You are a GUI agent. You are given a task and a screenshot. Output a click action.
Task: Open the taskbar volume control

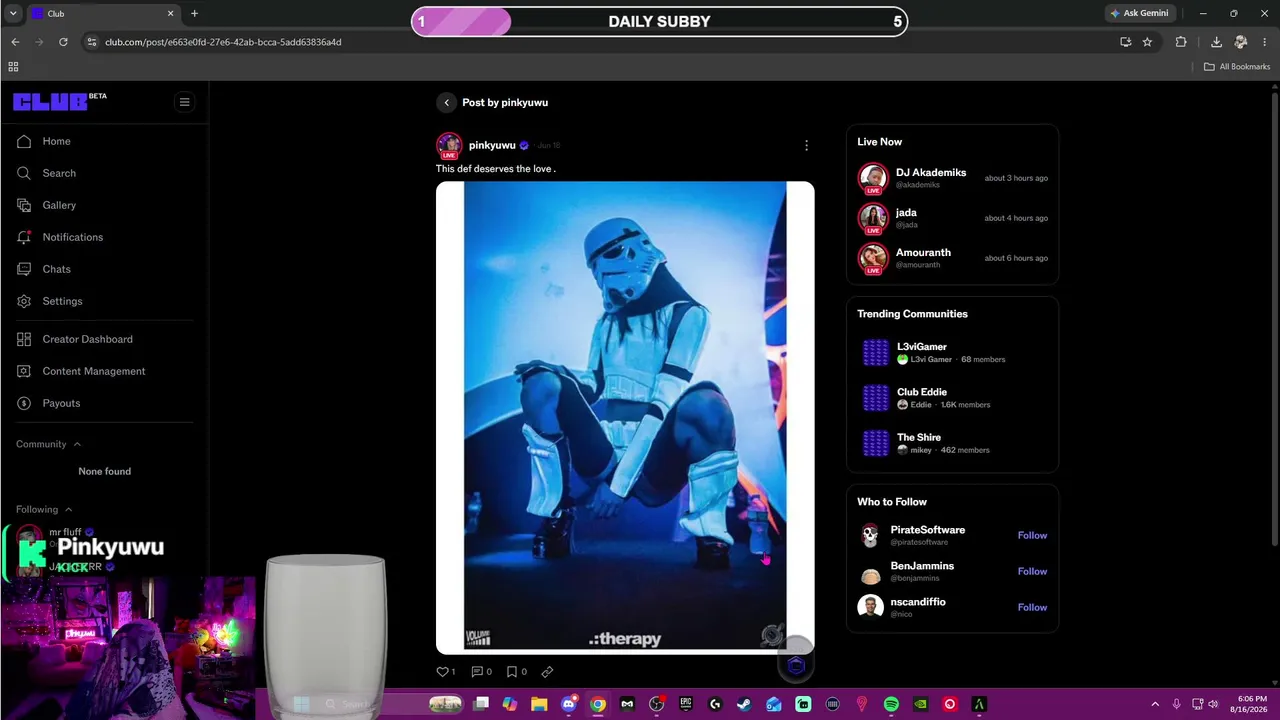[x=1213, y=704]
